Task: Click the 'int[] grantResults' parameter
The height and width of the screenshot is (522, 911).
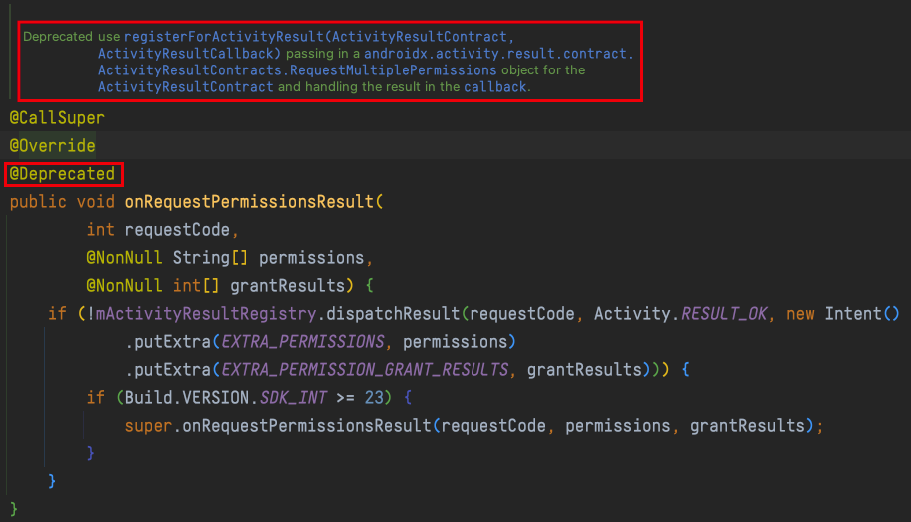Action: [259, 285]
